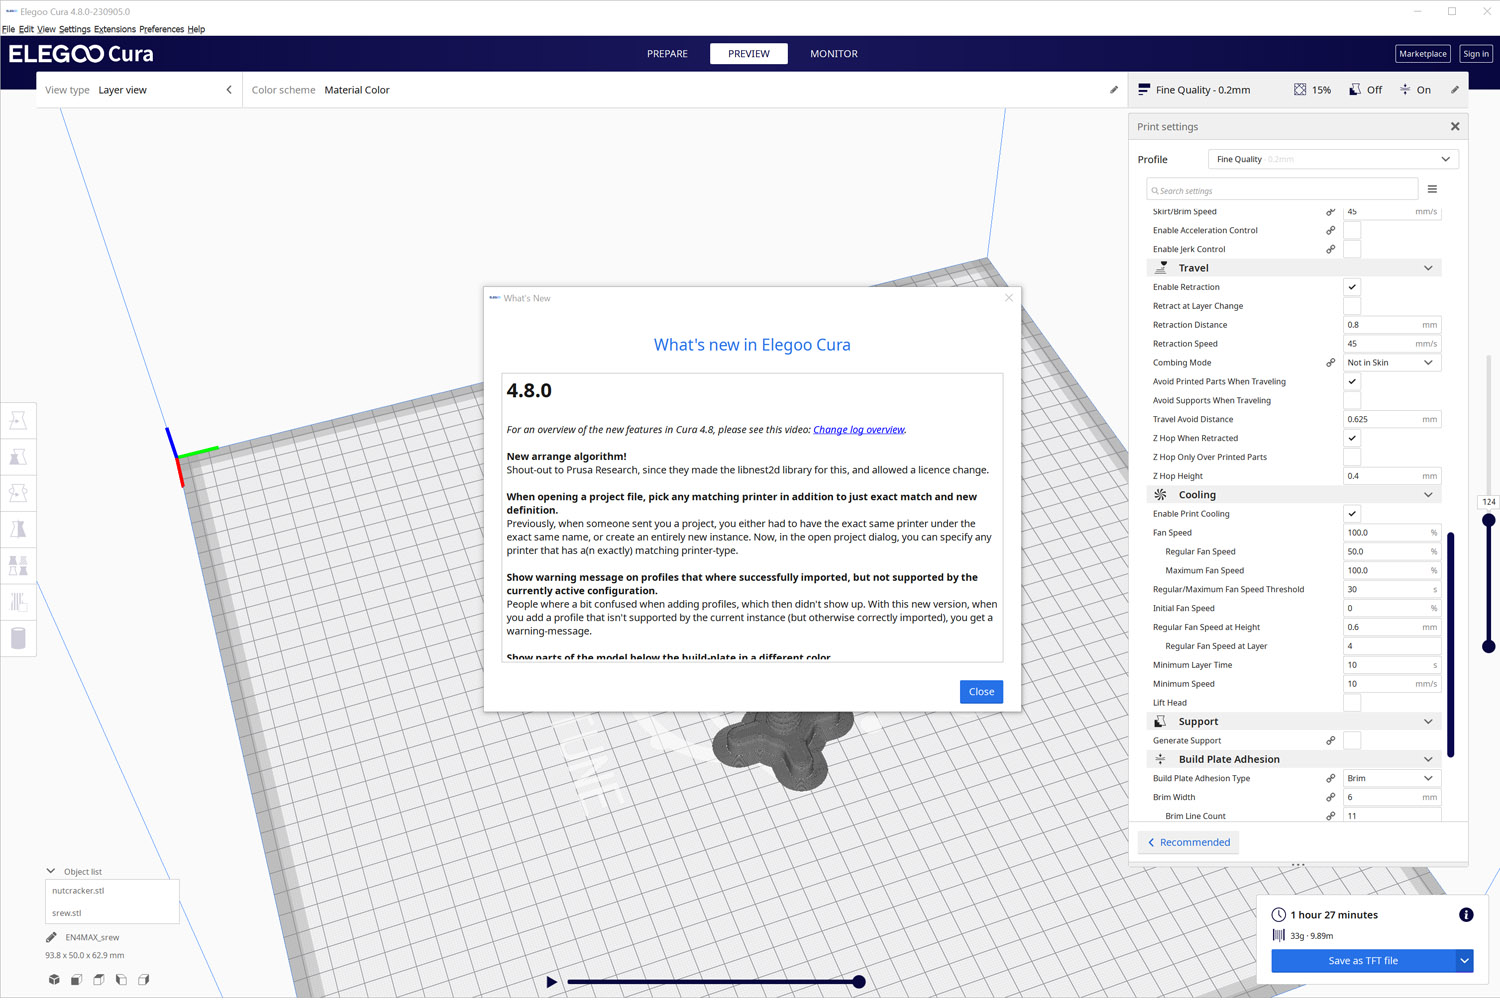Select the Move tool in left toolbar
Image resolution: width=1500 pixels, height=1000 pixels.
tap(18, 421)
